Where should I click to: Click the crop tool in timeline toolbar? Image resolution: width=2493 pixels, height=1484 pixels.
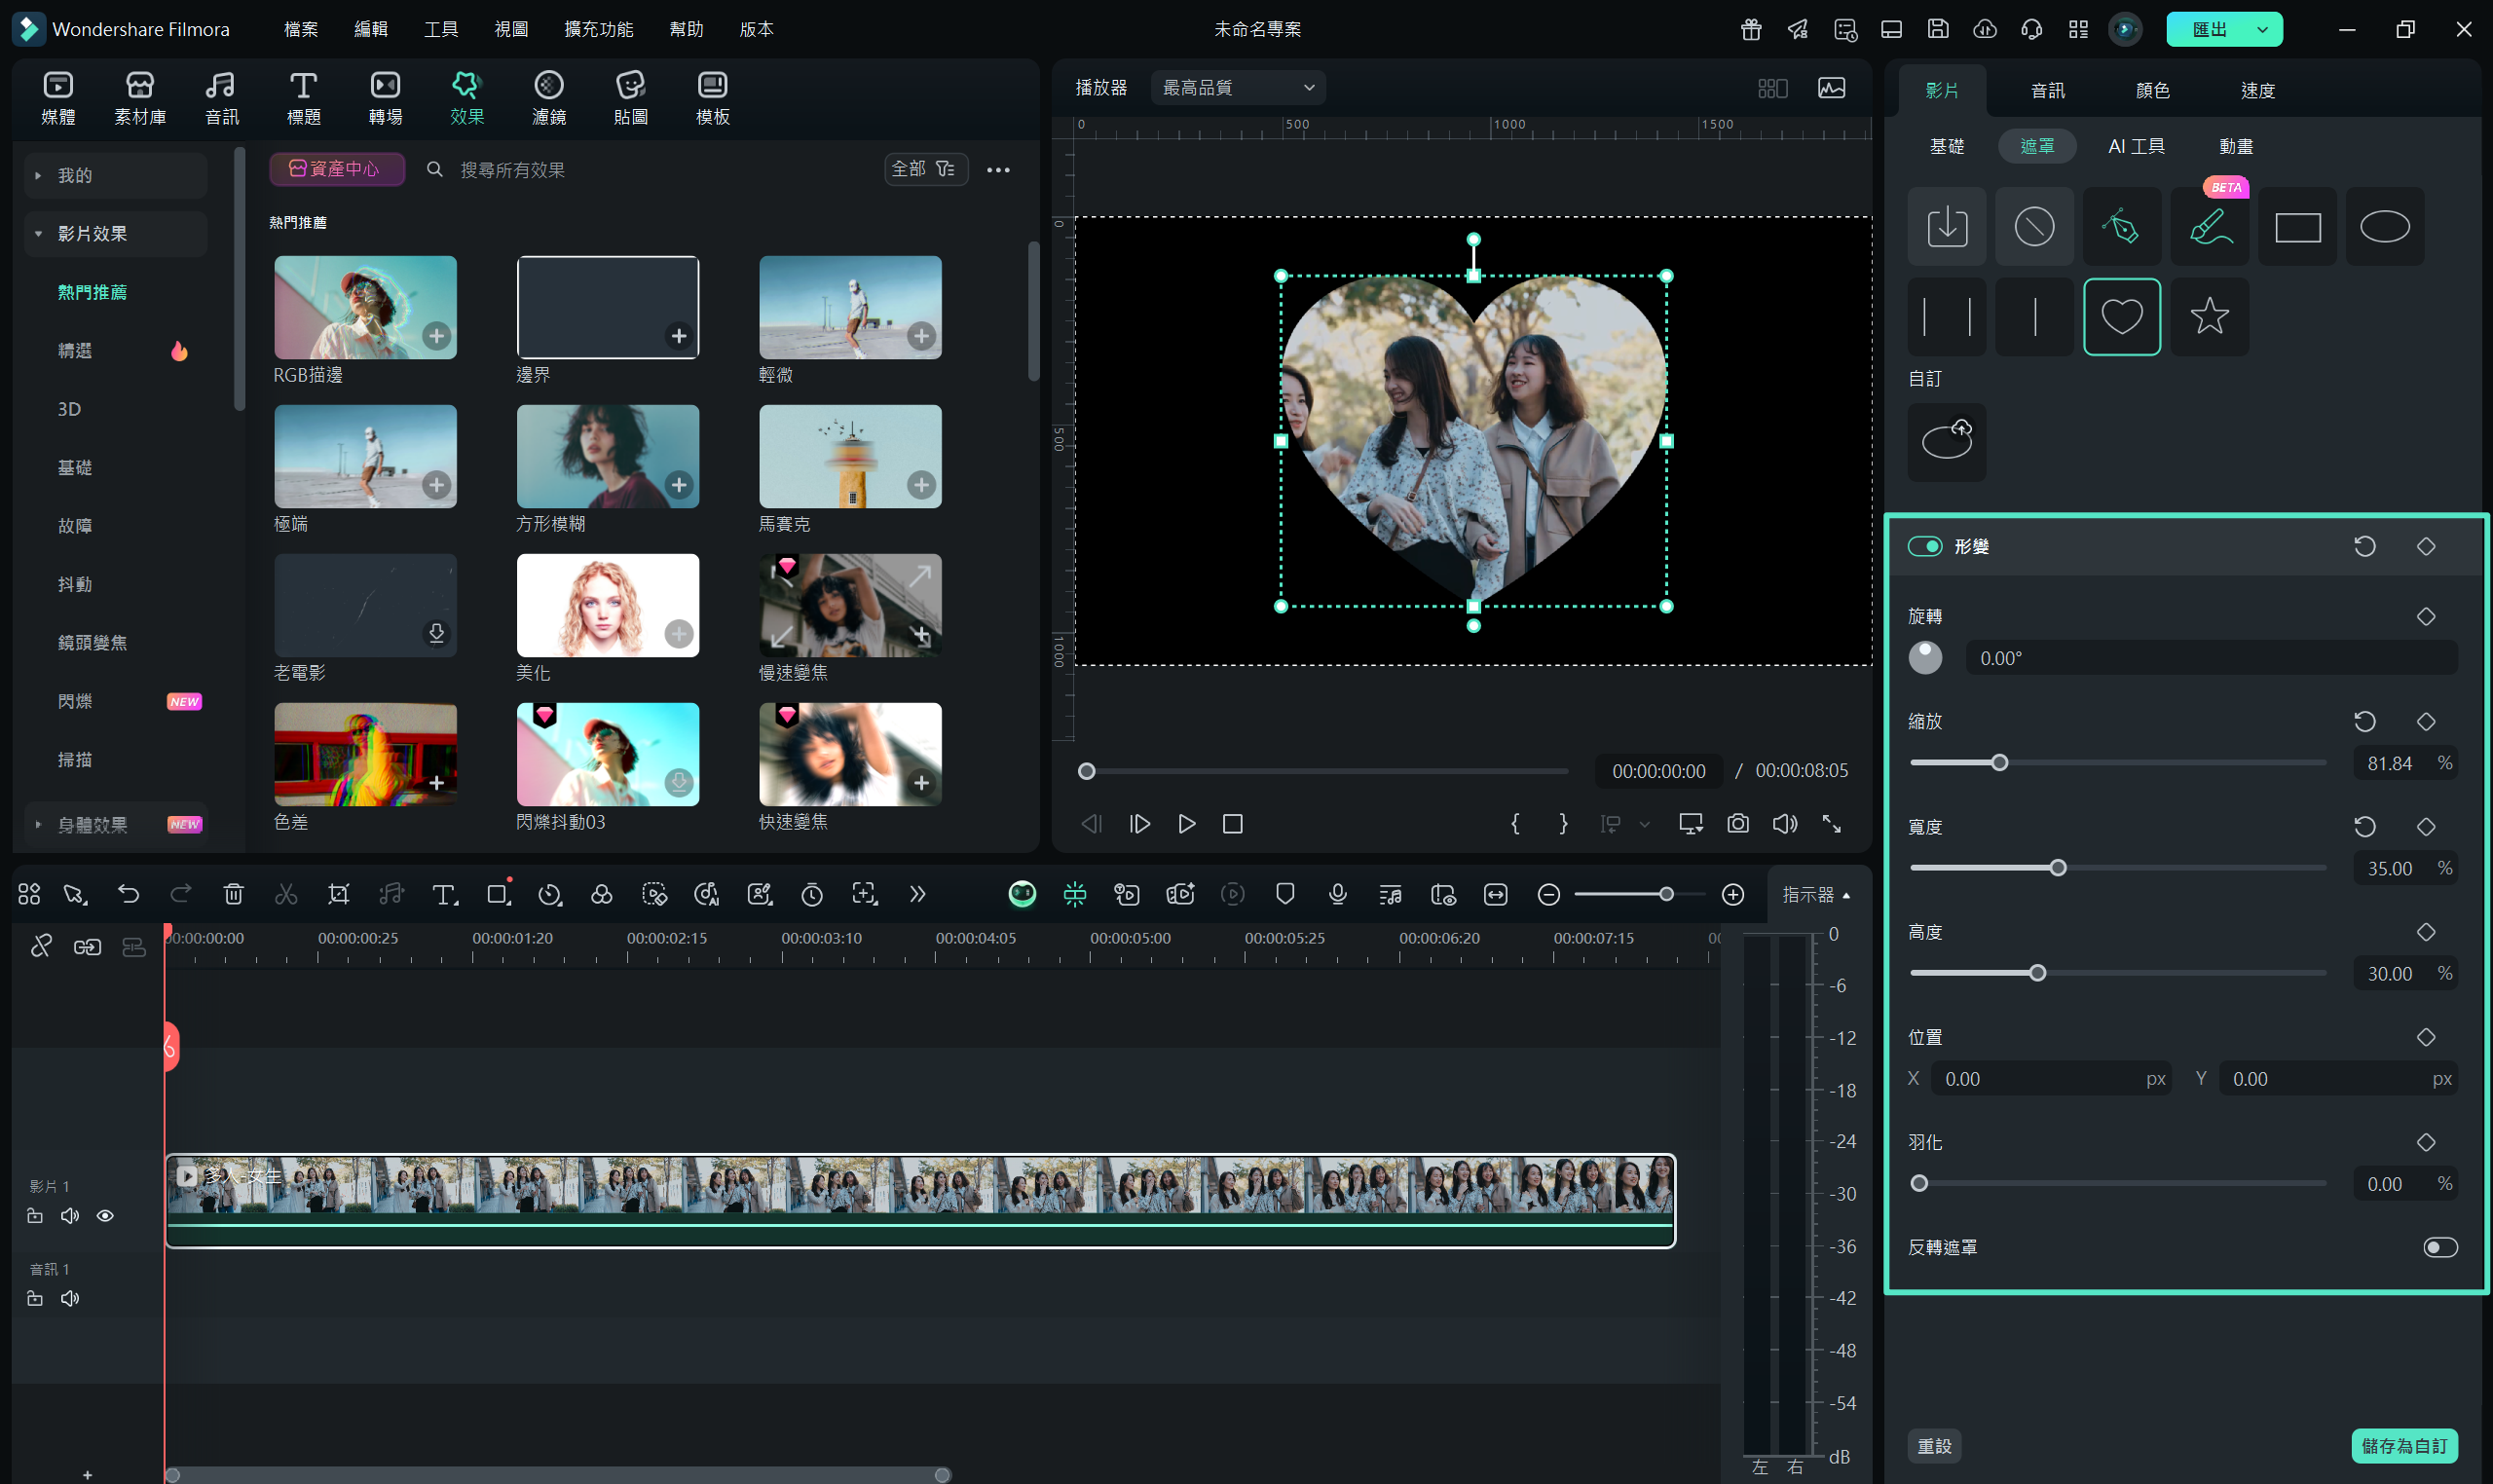[x=339, y=894]
